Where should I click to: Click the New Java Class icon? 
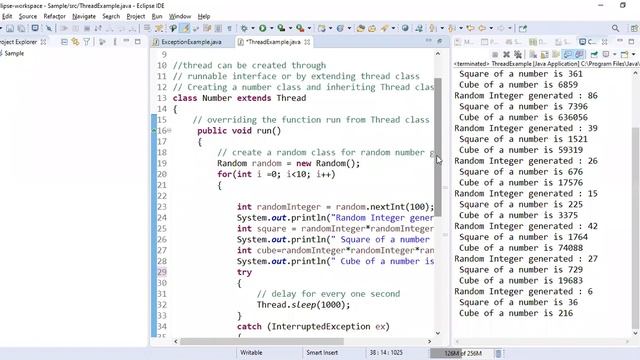pyautogui.click(x=340, y=28)
